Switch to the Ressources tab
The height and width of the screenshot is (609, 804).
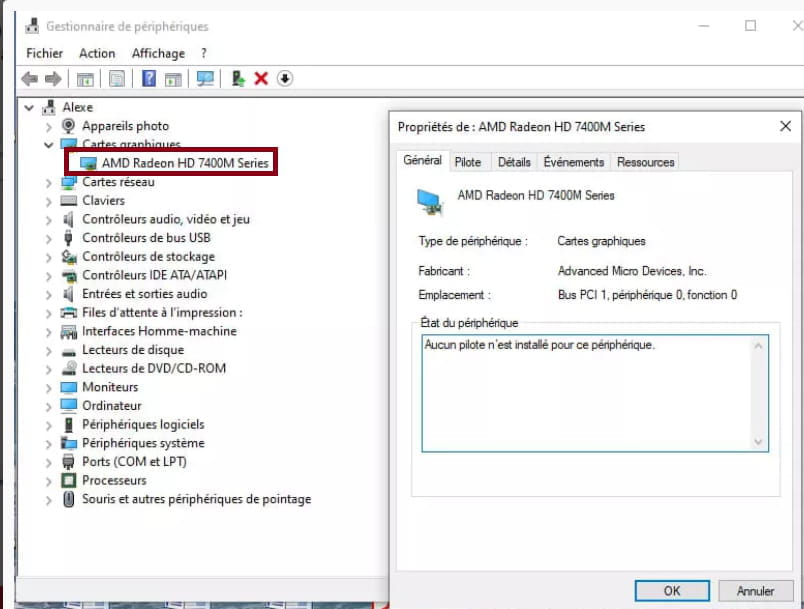(x=646, y=162)
